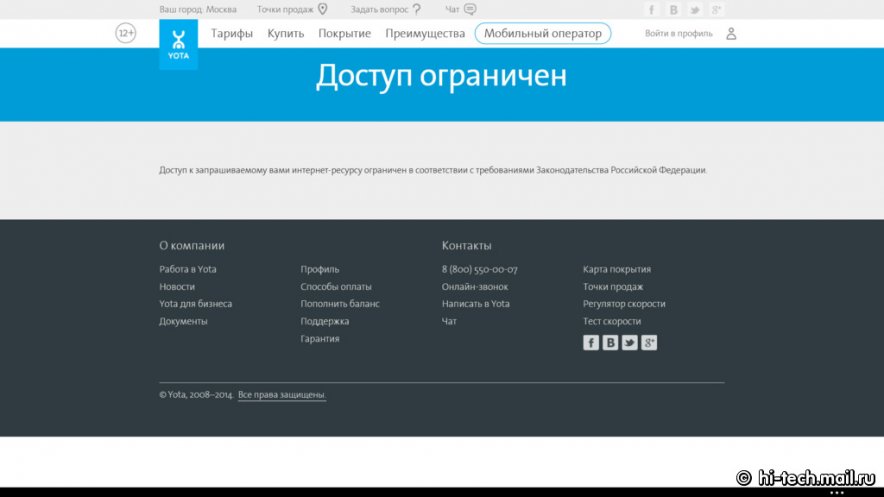Open the Тарифы menu item
The image size is (884, 497).
tap(231, 33)
